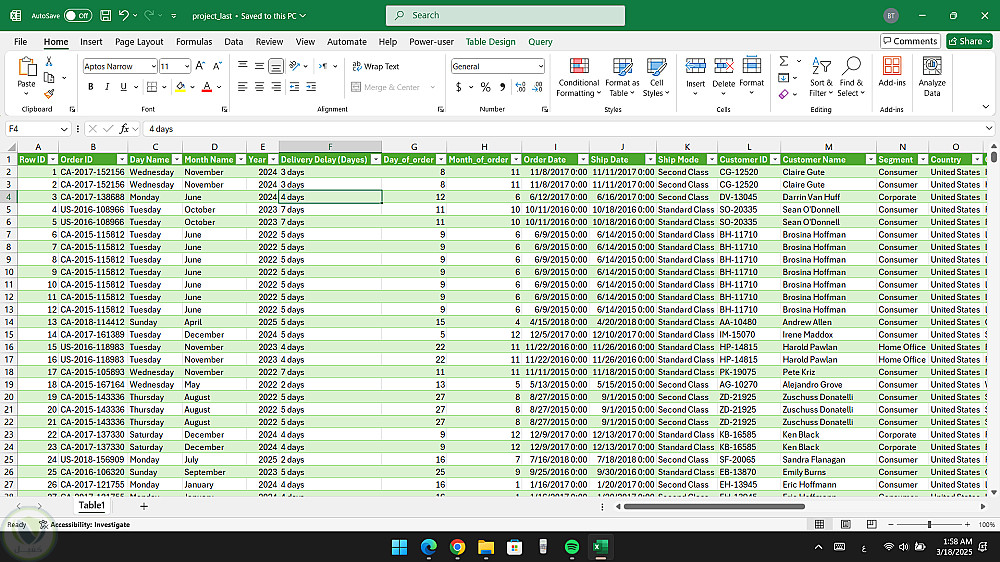Image resolution: width=1000 pixels, height=562 pixels.
Task: Click the Insert Function fx icon
Action: pos(124,128)
